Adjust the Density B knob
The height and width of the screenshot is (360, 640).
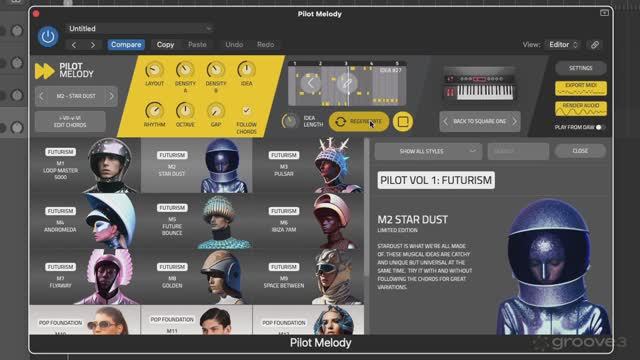click(x=216, y=70)
